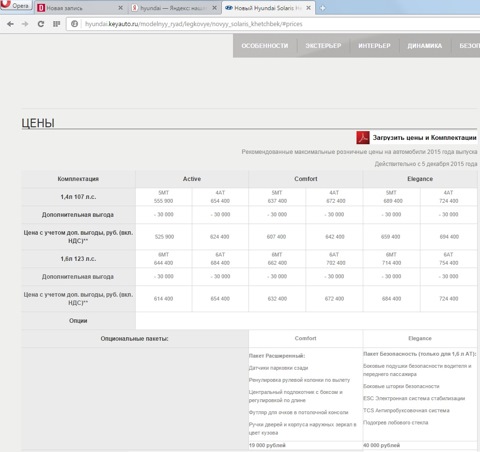Click the Comfort column header in prices table
Viewport: 480px width, 452px height.
click(306, 179)
